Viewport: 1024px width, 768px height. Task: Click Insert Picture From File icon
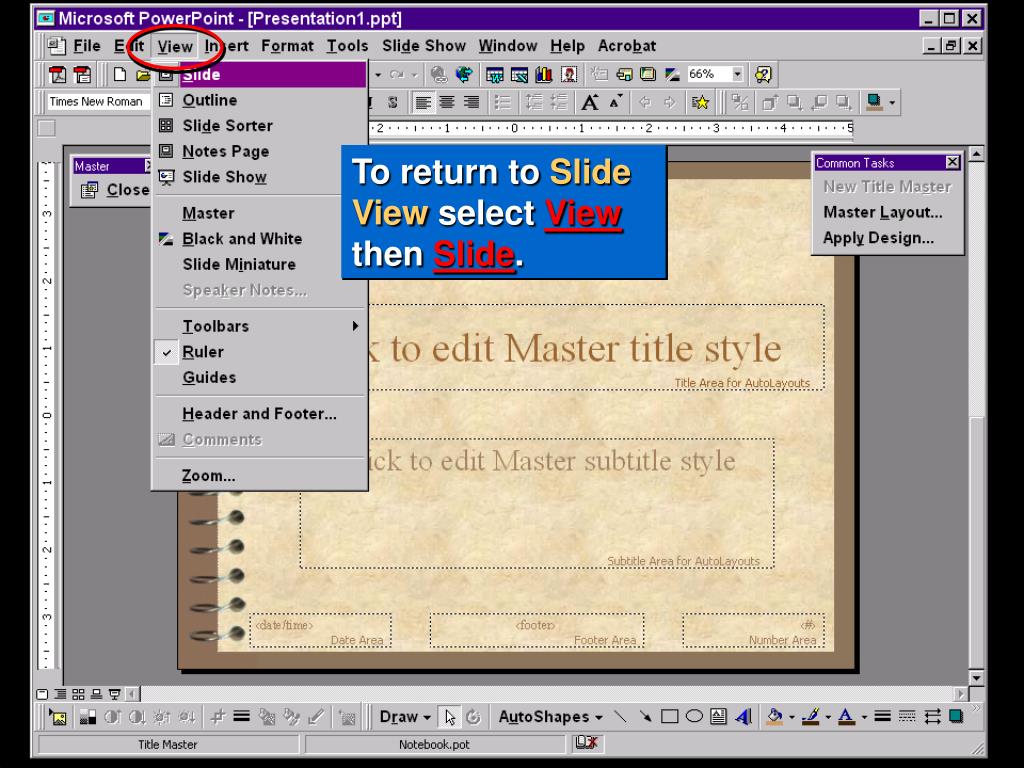coord(57,718)
